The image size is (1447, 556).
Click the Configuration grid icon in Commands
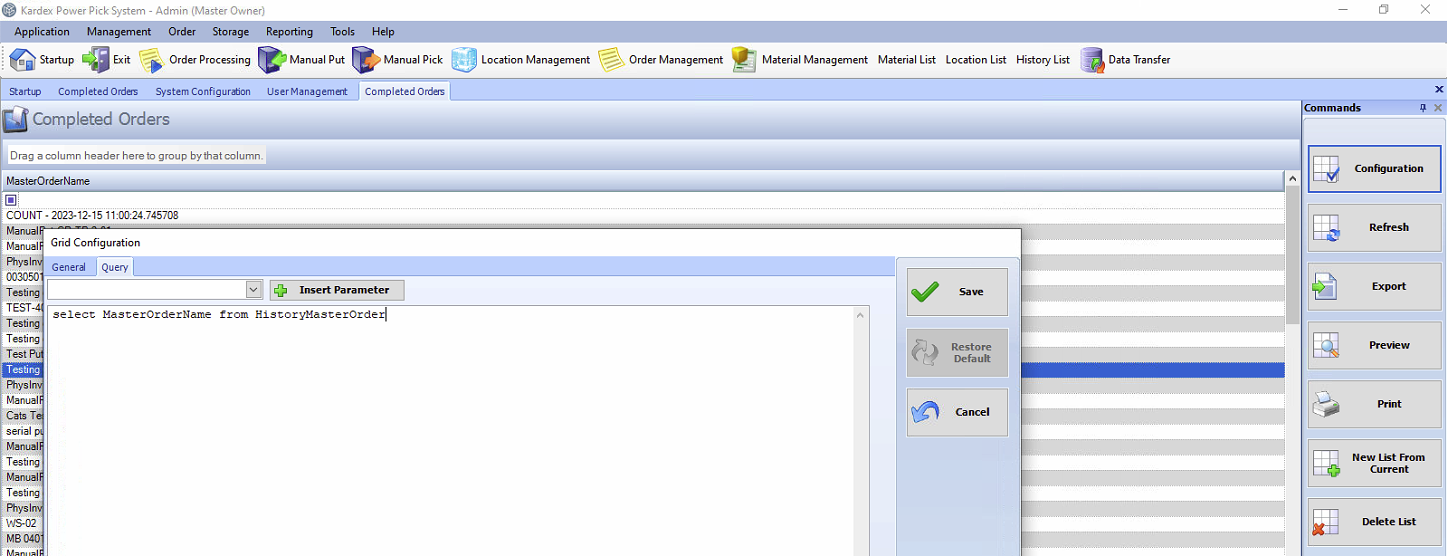pyautogui.click(x=1326, y=169)
